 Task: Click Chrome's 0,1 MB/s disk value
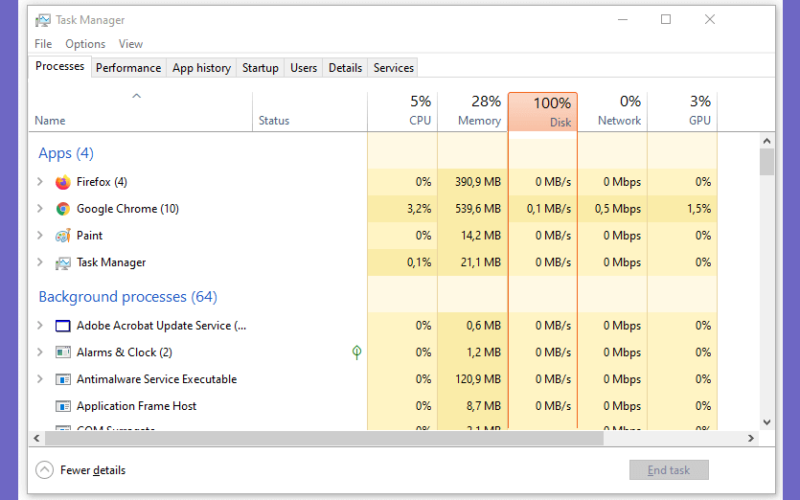548,209
